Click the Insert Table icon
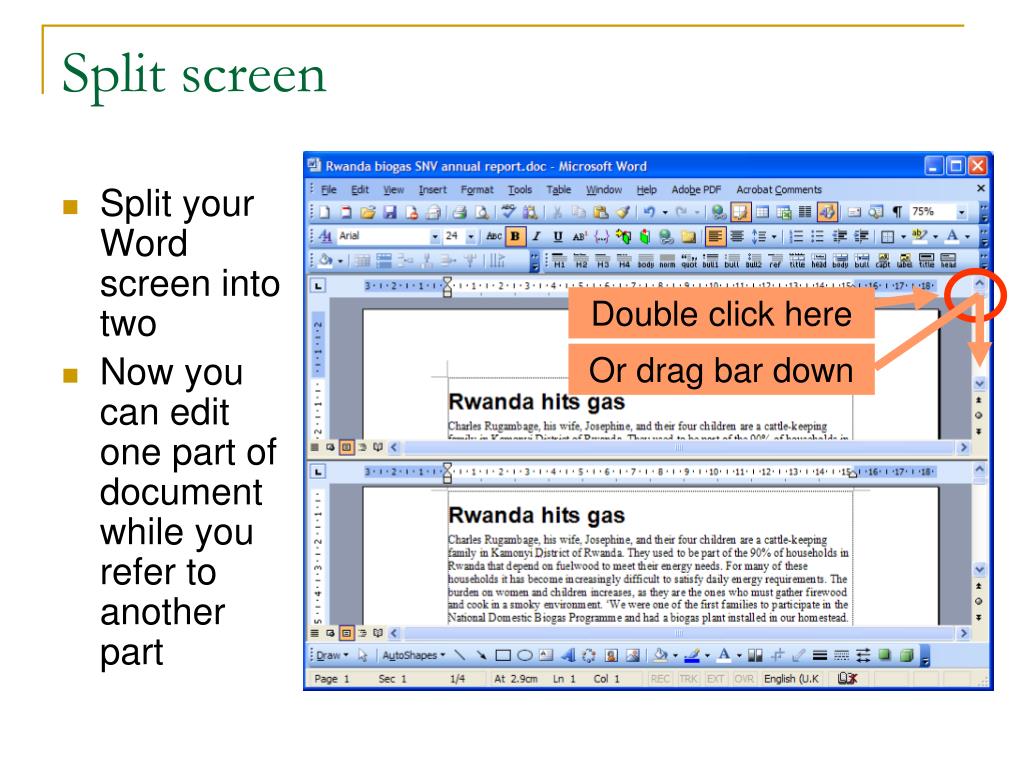Image resolution: width=1024 pixels, height=768 pixels. [x=762, y=212]
